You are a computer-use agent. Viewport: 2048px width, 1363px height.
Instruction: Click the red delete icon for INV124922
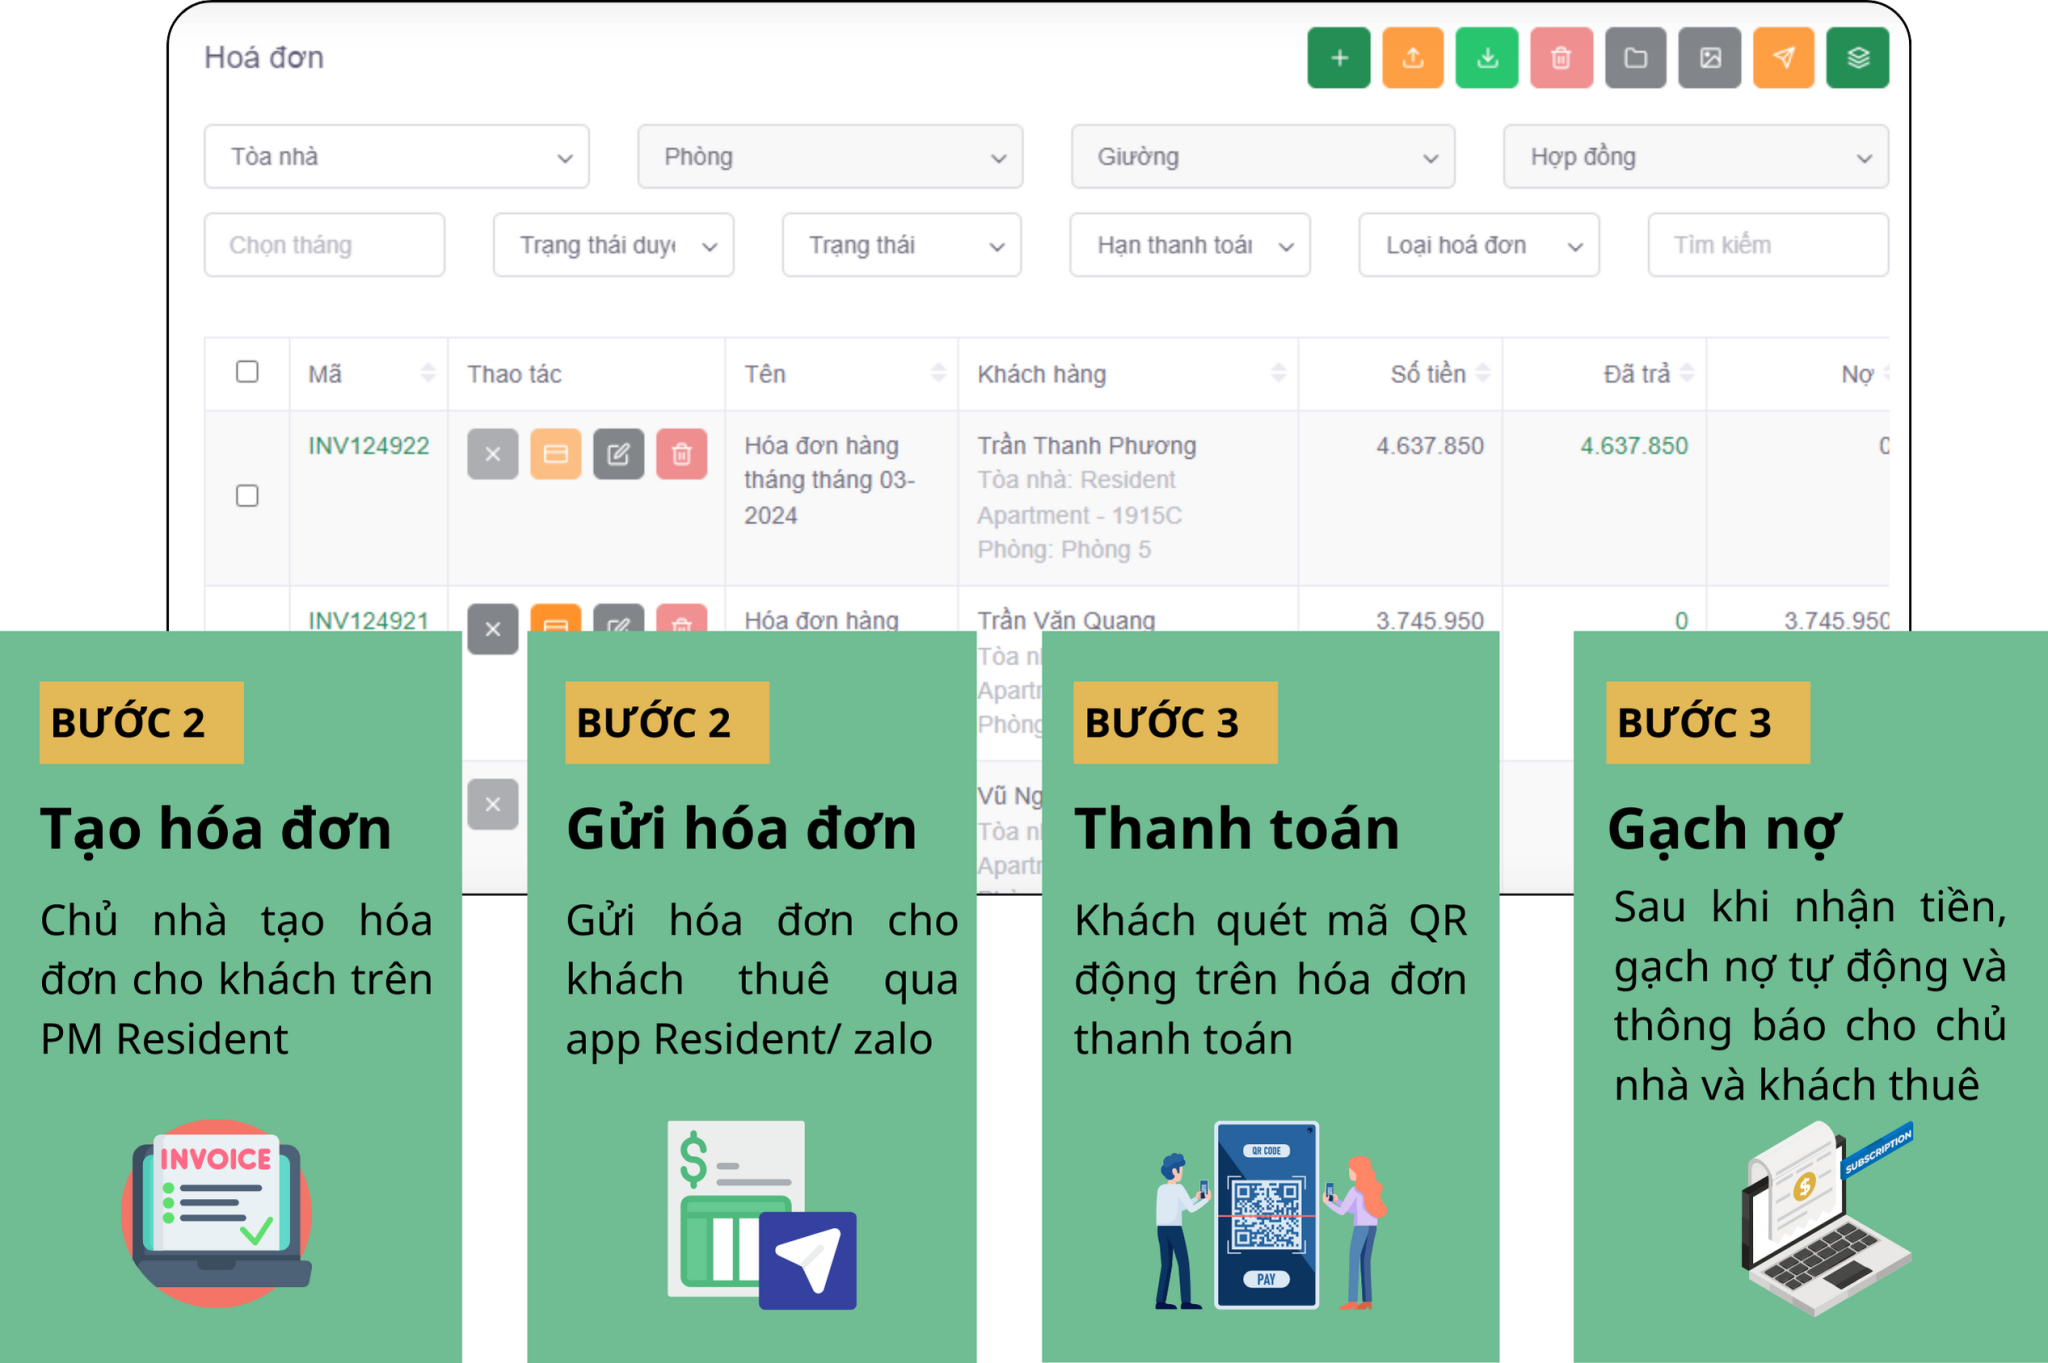[x=681, y=454]
